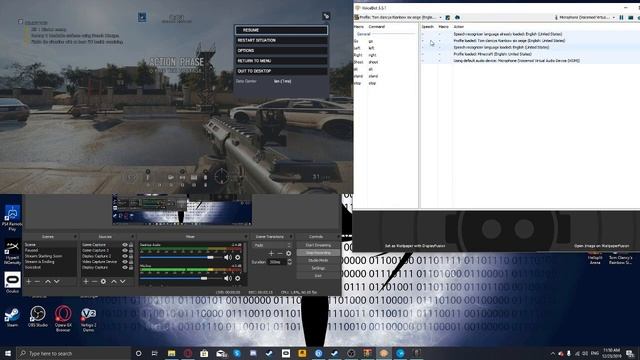Screen dimensions: 640x360
Task: Undock OBS Mixer panel with header icon
Action: pos(246,236)
